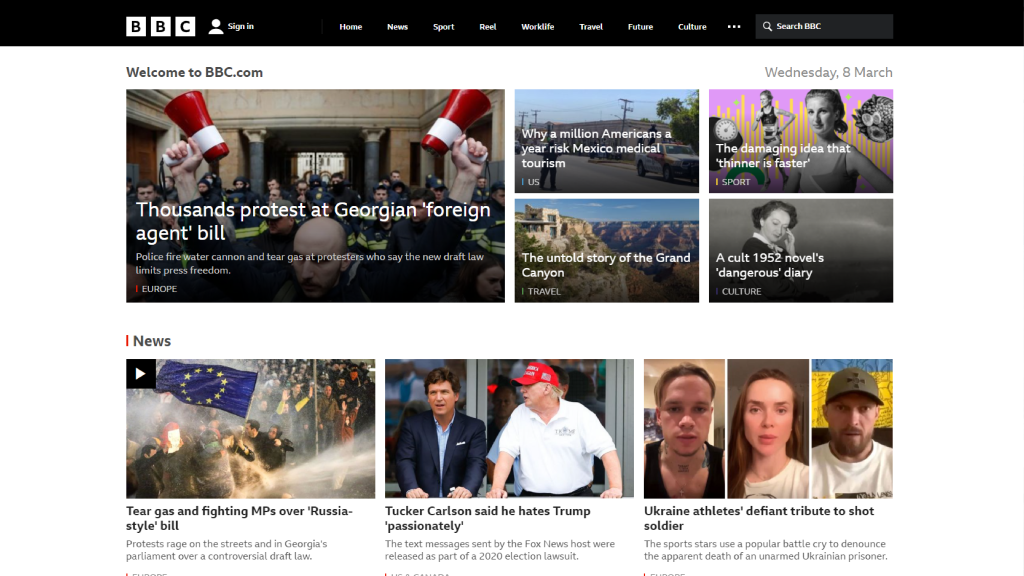The image size is (1024, 576).
Task: Click the EUROPE tag on main story
Action: (159, 289)
